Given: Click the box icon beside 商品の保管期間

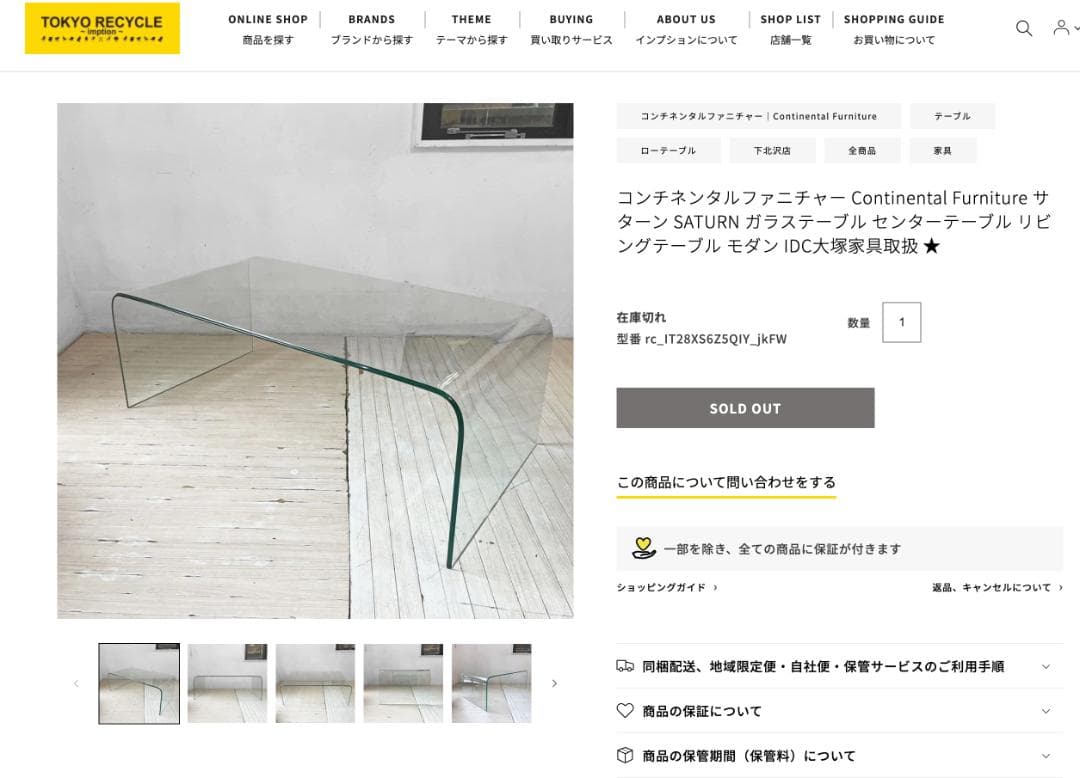Looking at the screenshot, I should pos(625,755).
